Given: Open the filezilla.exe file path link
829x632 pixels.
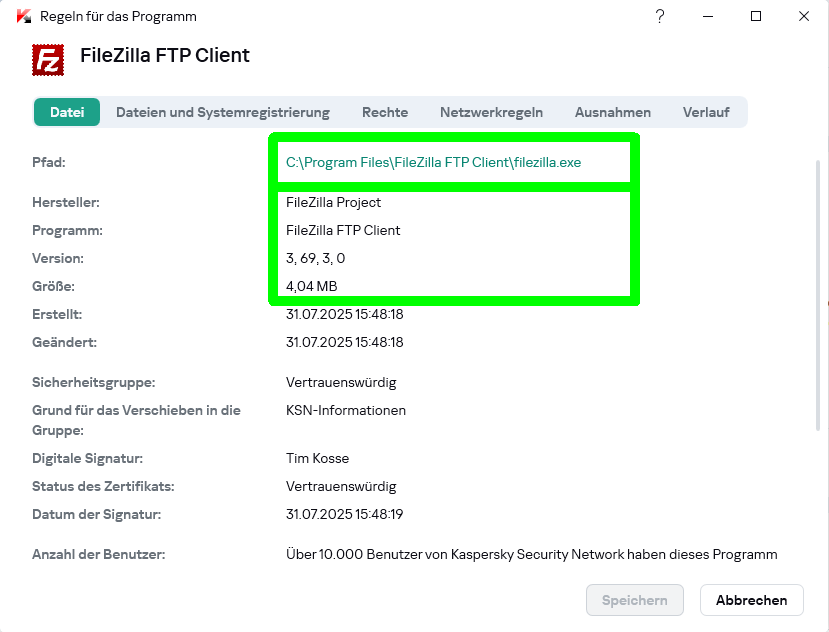Looking at the screenshot, I should (x=433, y=162).
